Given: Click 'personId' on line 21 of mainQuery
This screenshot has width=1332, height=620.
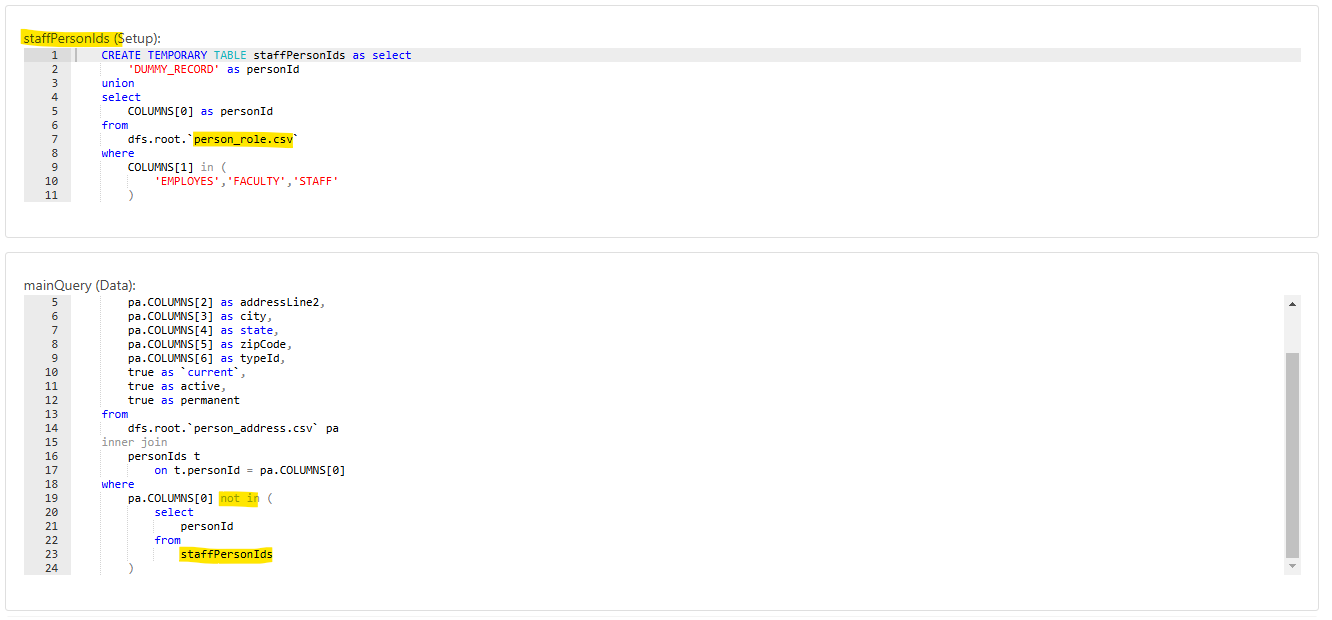Looking at the screenshot, I should point(207,526).
